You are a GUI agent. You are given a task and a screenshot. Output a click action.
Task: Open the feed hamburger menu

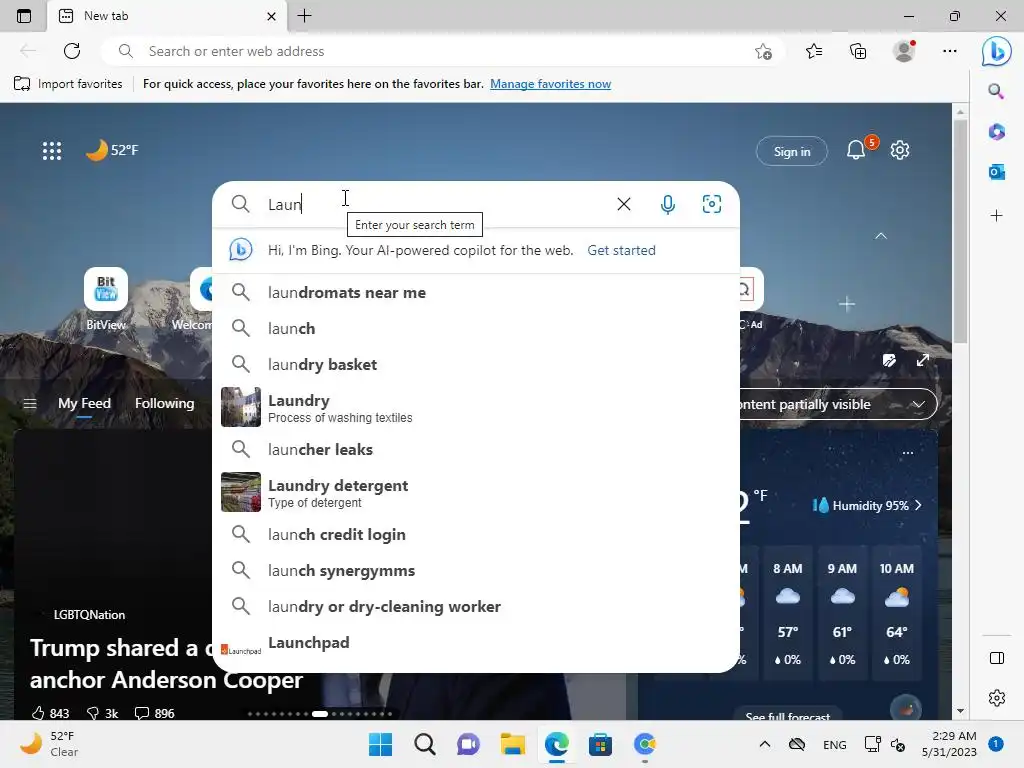tap(29, 404)
